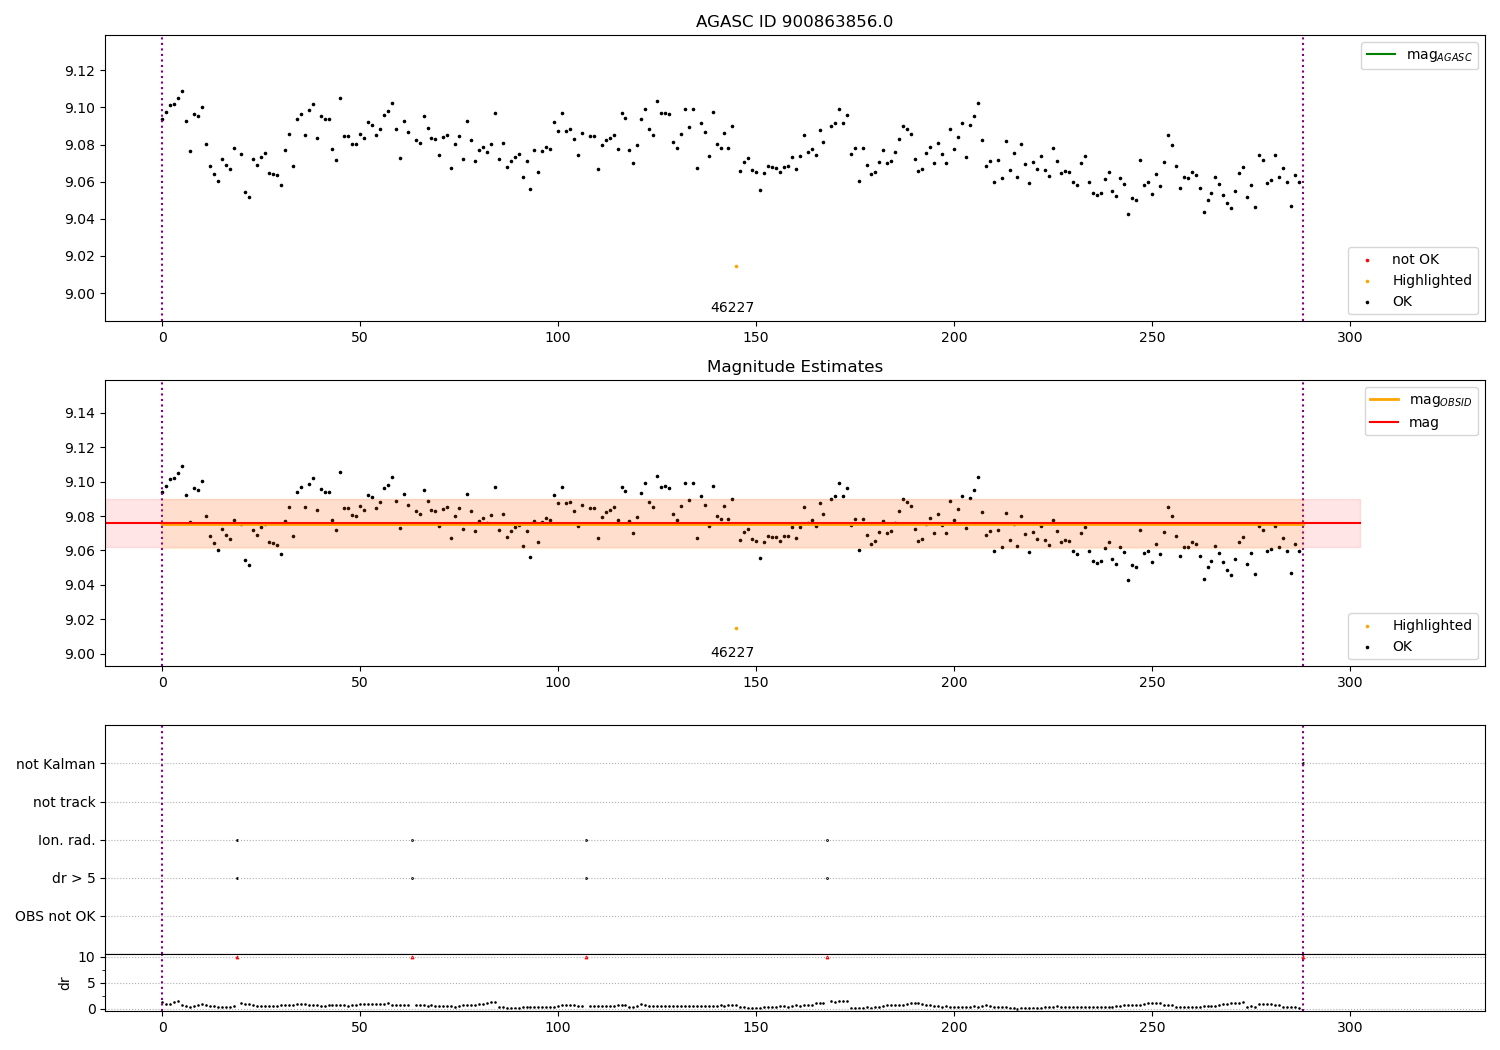Click the red mag line in middle plot
1500x1050 pixels.
(732, 523)
